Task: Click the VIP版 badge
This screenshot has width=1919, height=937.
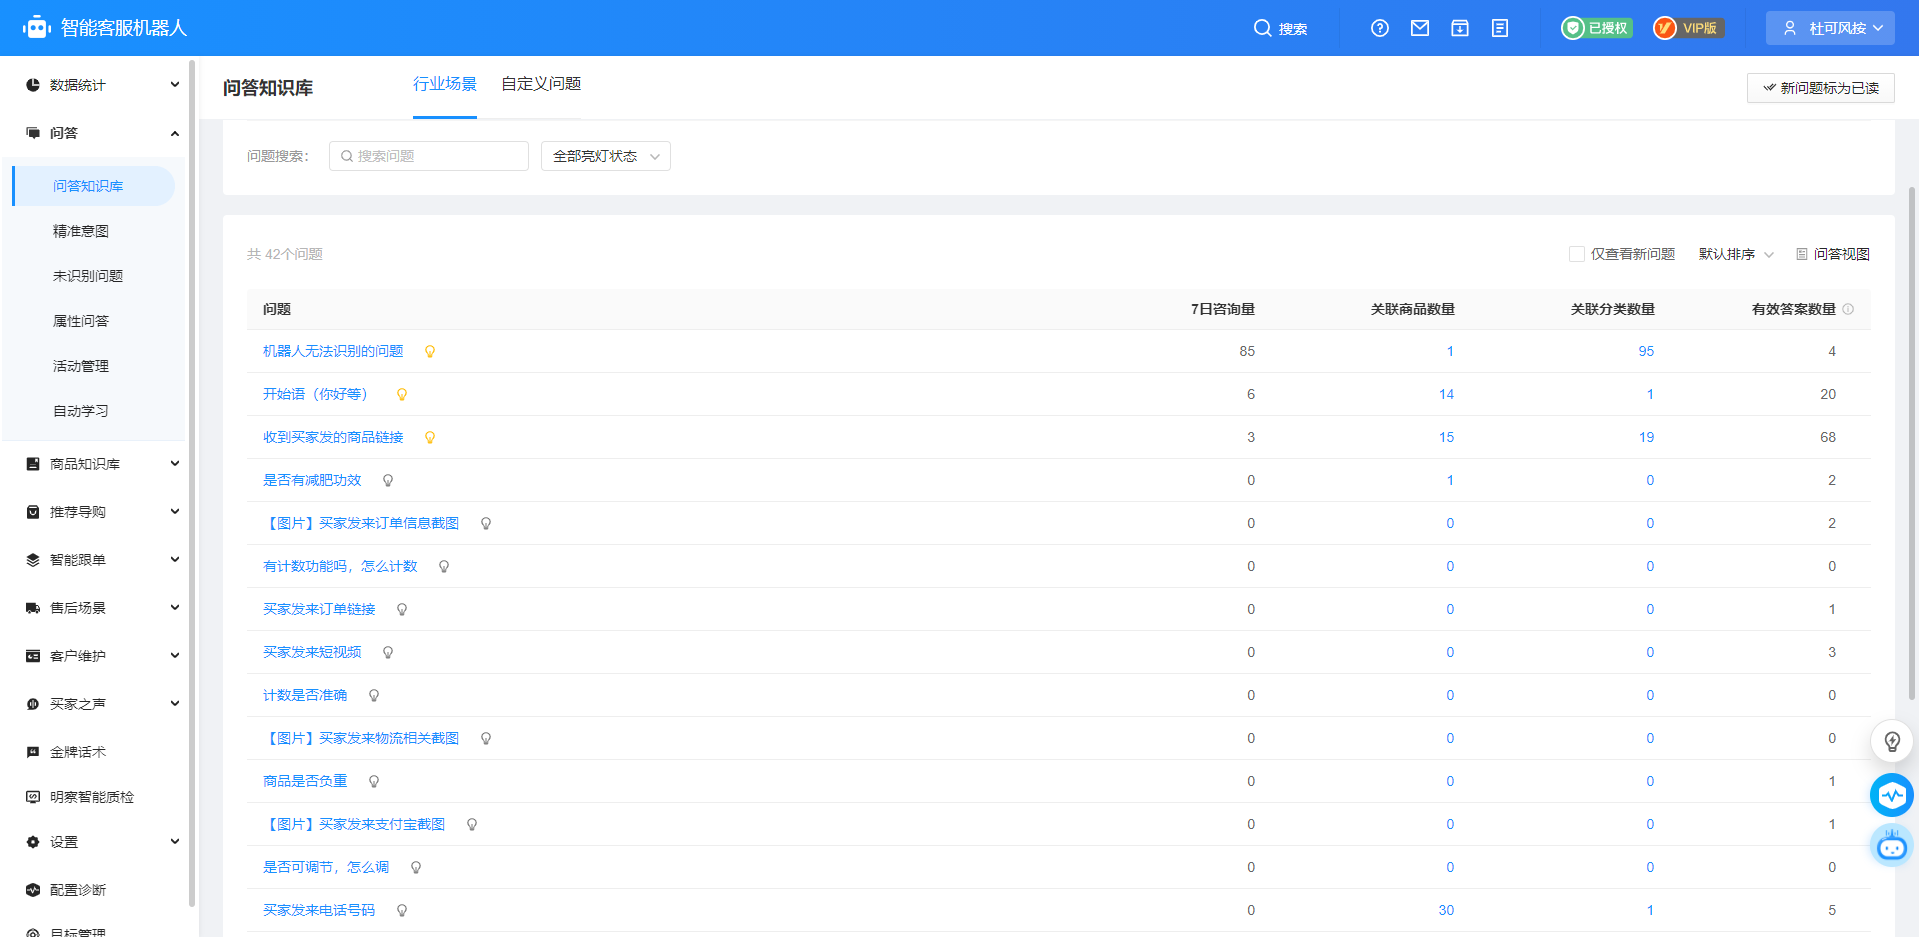Action: click(1688, 28)
